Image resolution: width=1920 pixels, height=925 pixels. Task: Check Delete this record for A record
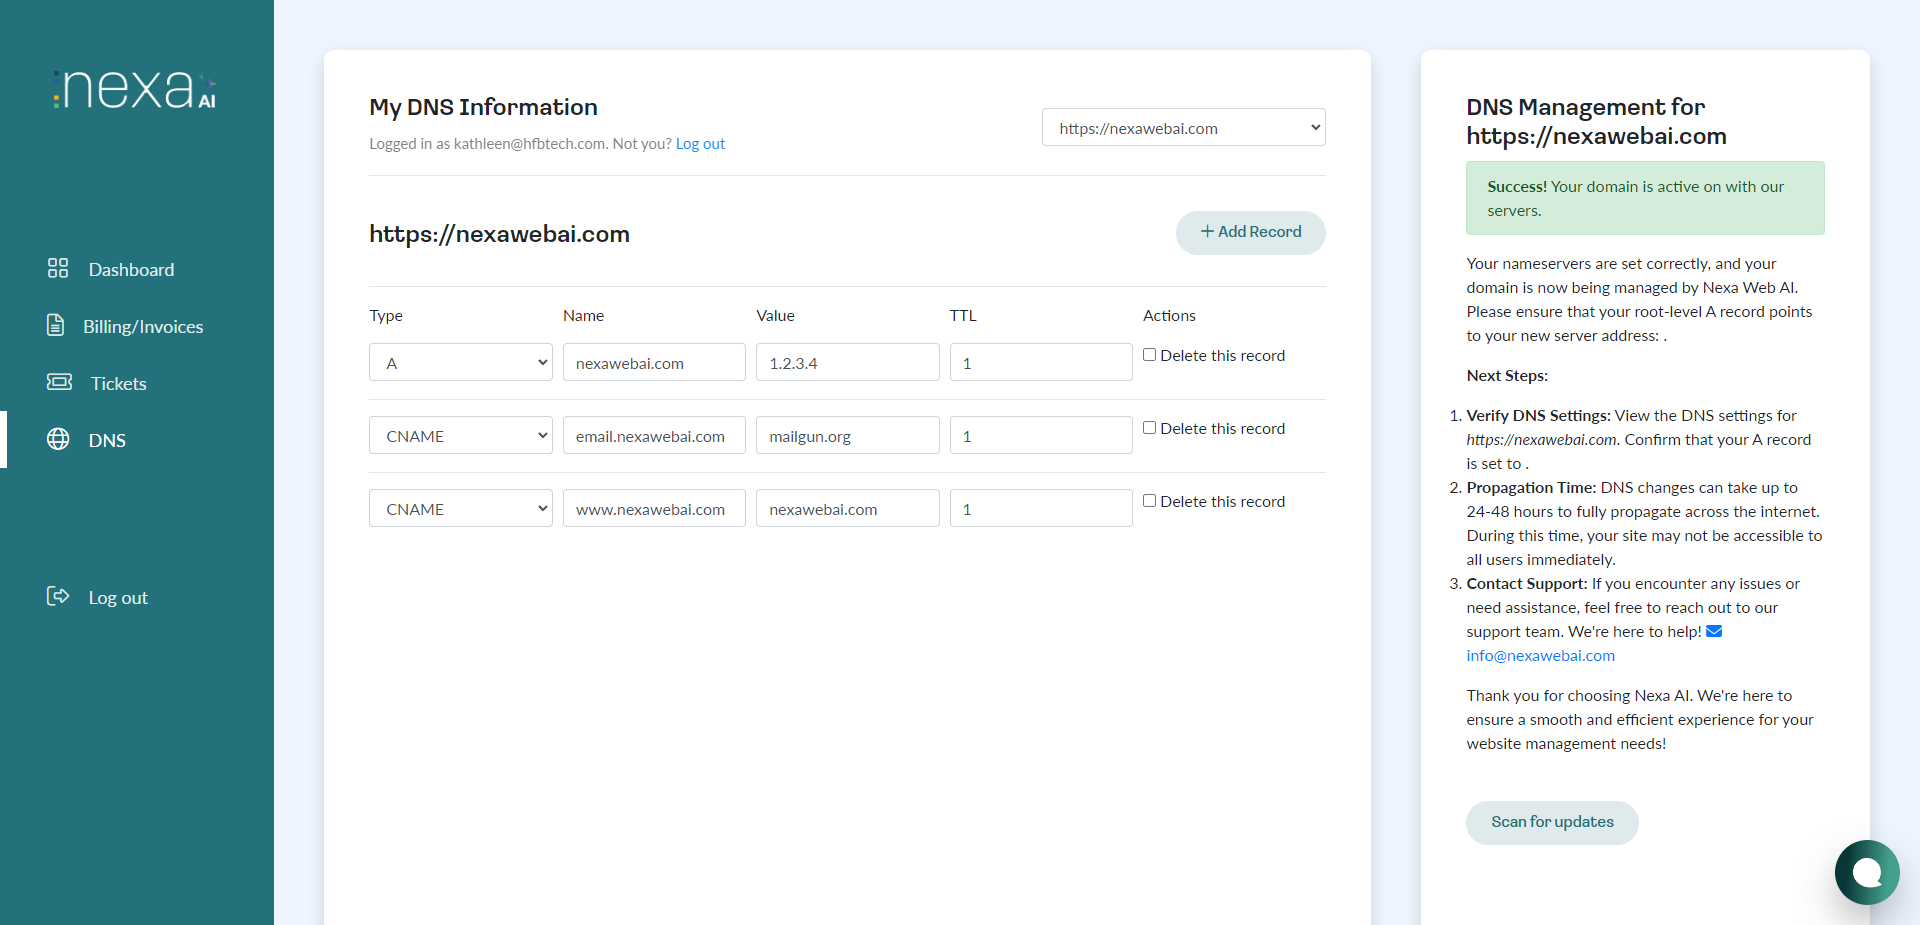[x=1150, y=355]
